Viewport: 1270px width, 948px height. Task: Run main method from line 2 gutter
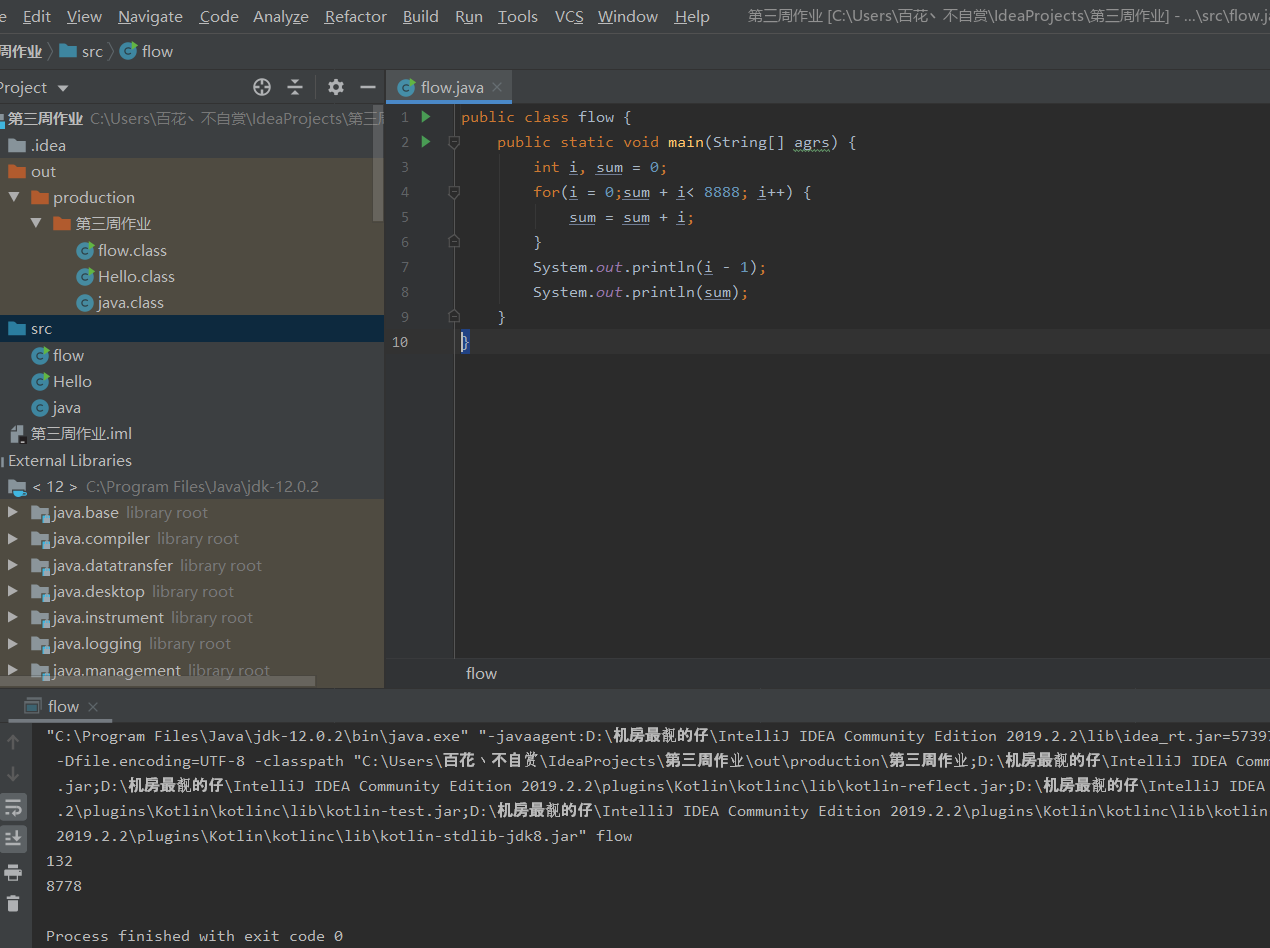(x=426, y=142)
